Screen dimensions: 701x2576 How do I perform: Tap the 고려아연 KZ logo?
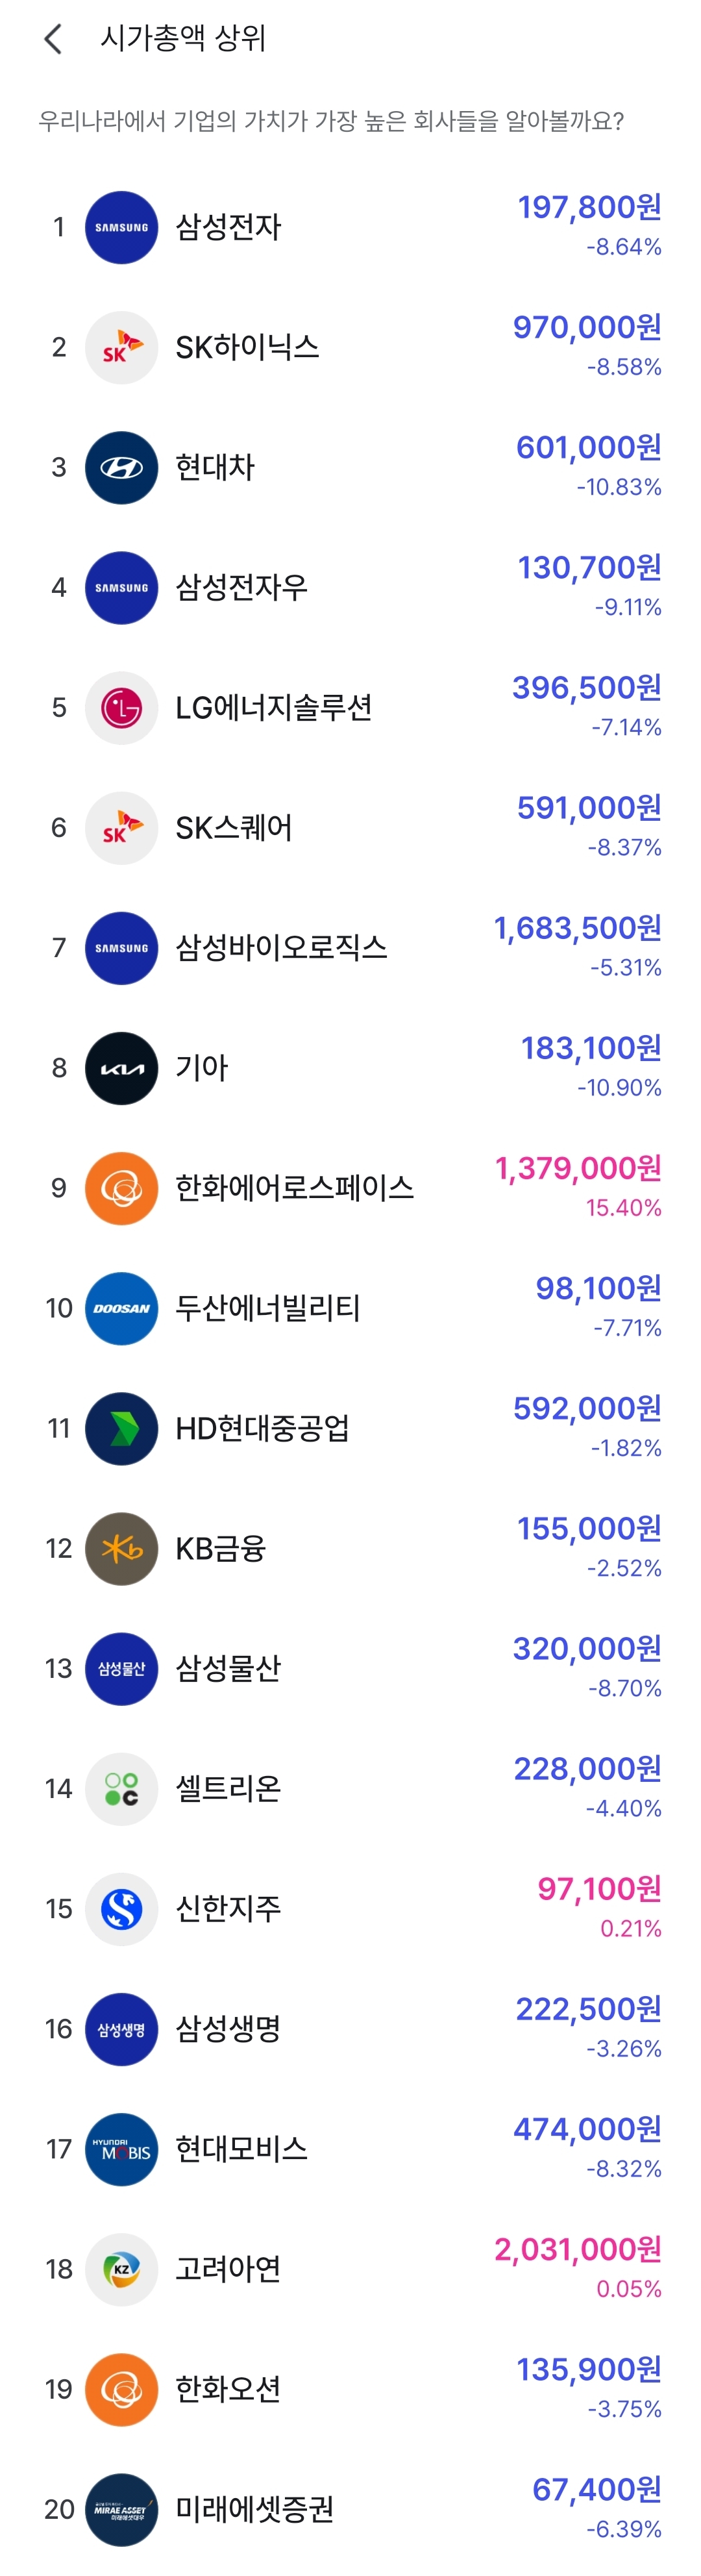pos(121,2269)
